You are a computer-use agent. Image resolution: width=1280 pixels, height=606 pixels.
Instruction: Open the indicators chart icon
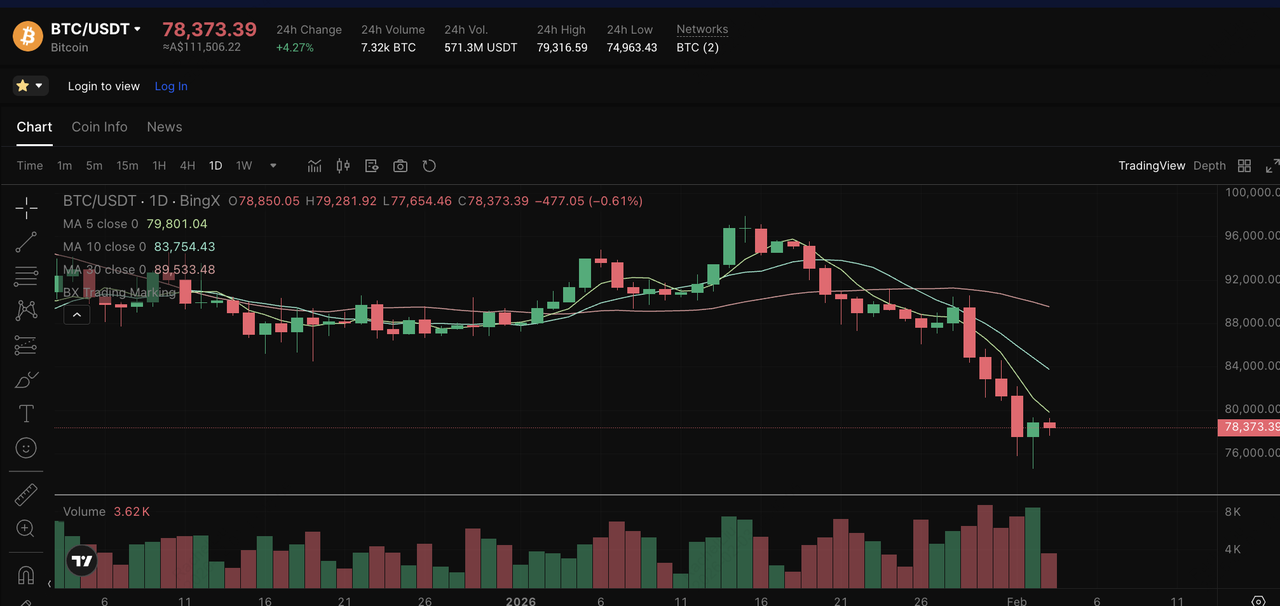tap(314, 166)
